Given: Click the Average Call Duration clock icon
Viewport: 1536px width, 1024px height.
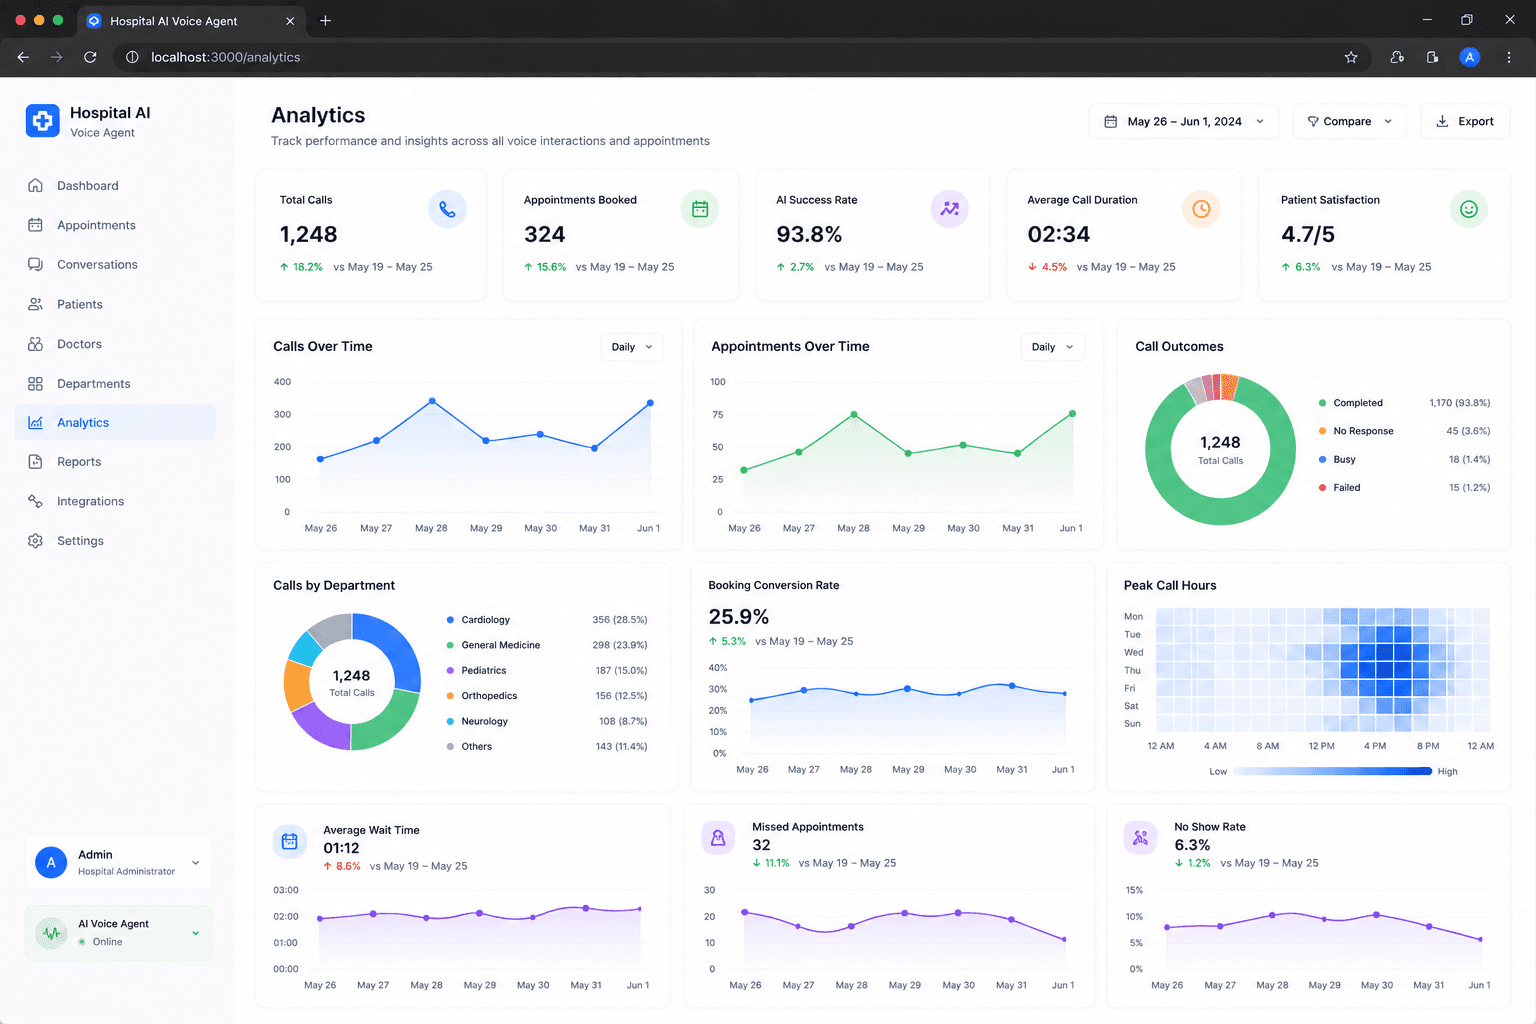Looking at the screenshot, I should (x=1201, y=209).
